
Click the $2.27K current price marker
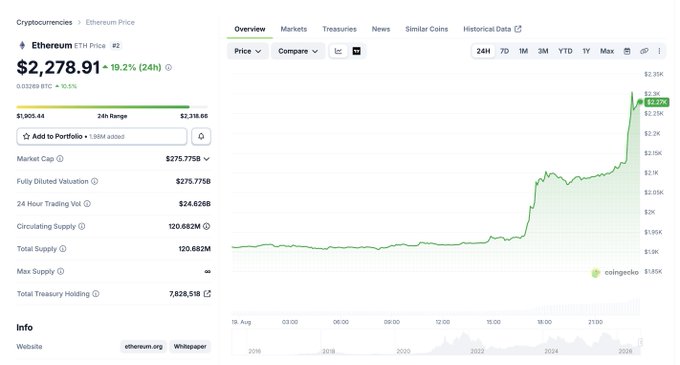657,102
